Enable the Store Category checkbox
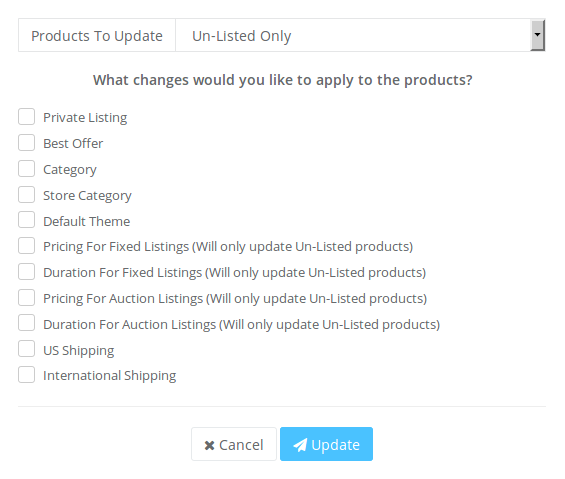 27,195
